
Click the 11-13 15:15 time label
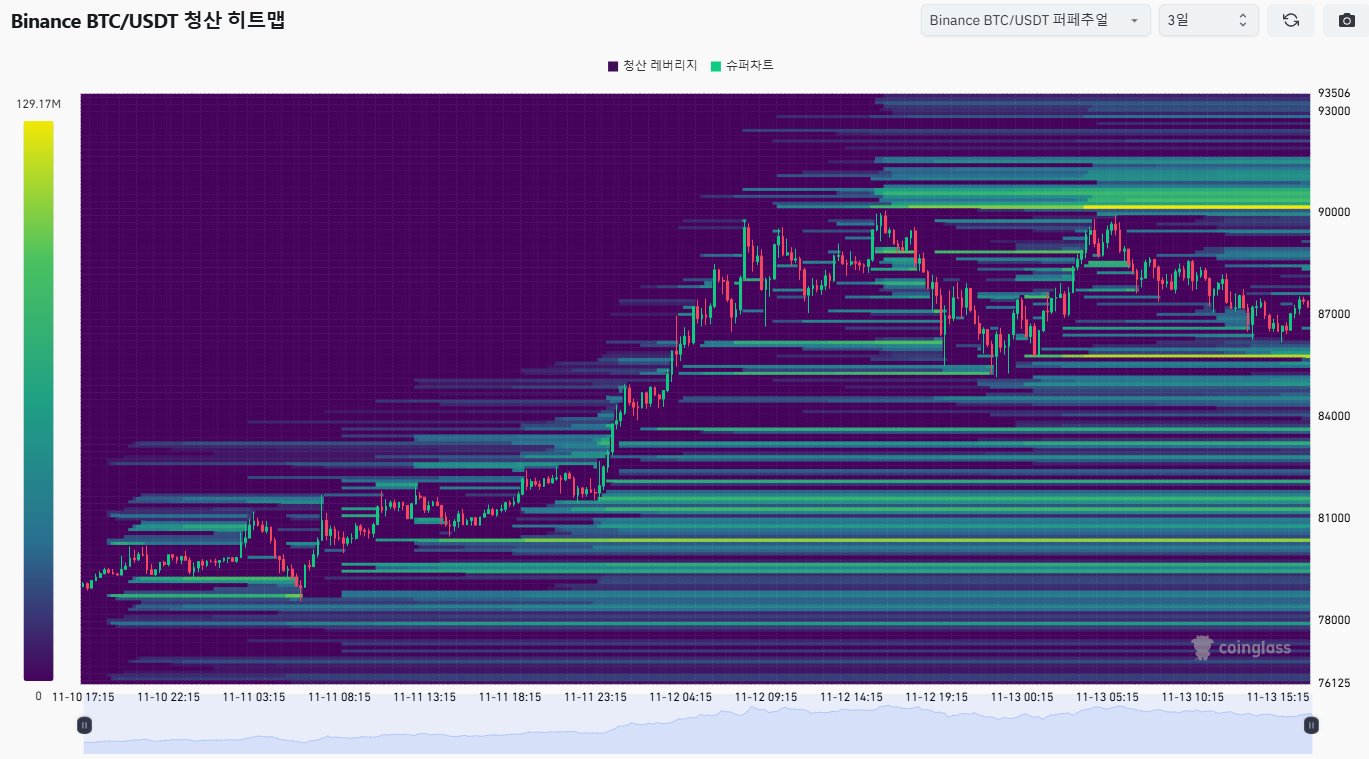point(1277,697)
